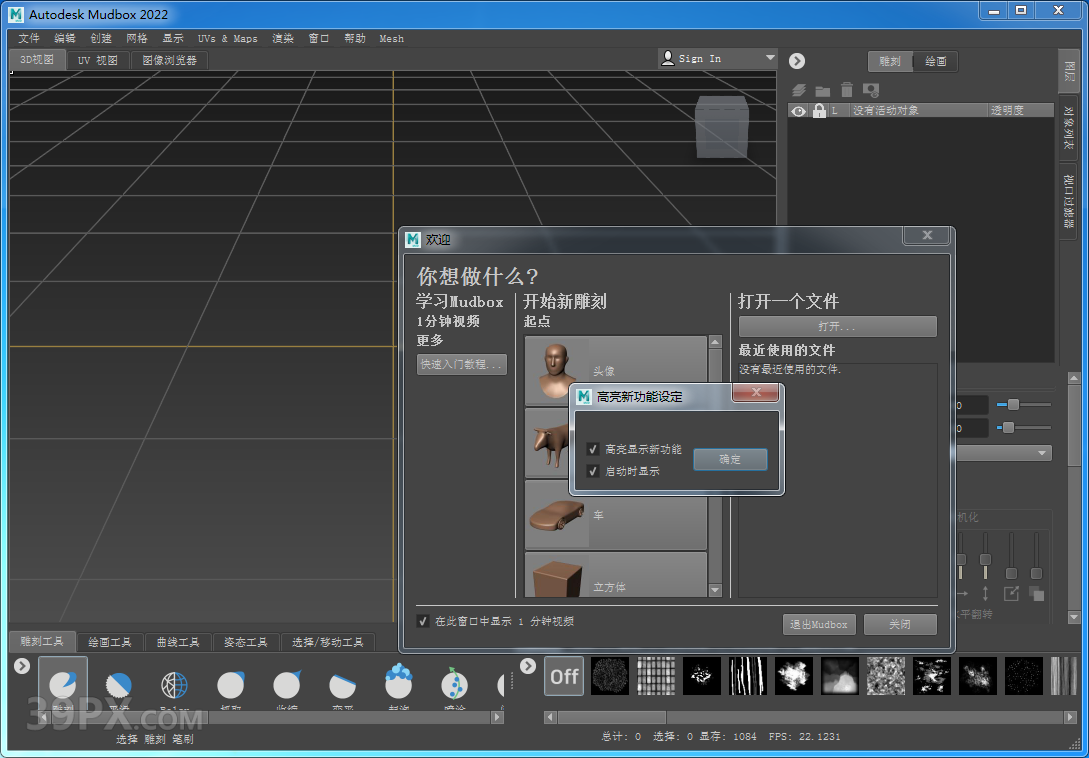Expand the layers panel arrow menu
The width and height of the screenshot is (1089, 758).
tap(797, 61)
